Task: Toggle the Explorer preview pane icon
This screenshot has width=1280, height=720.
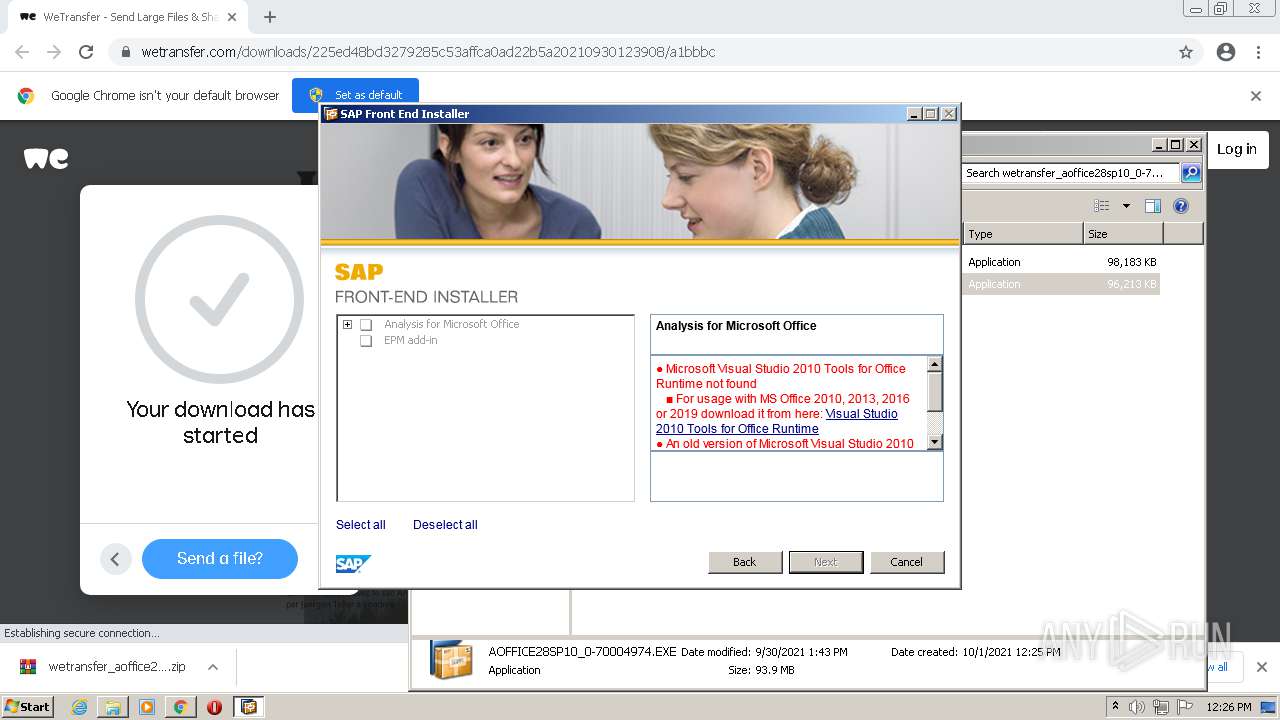Action: (1152, 206)
